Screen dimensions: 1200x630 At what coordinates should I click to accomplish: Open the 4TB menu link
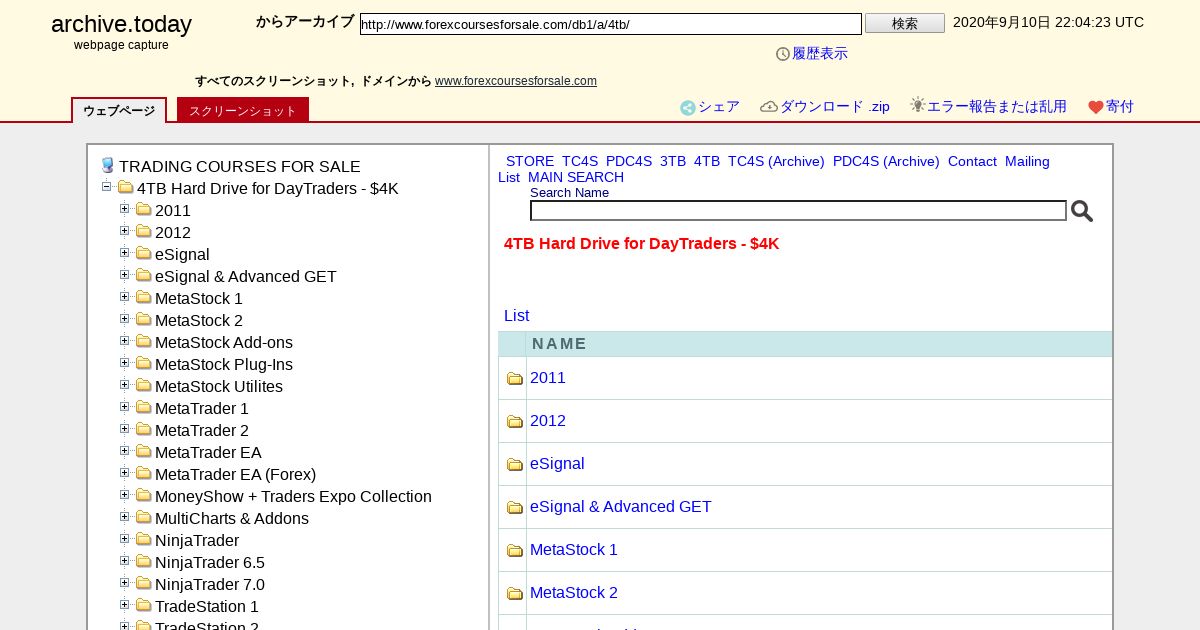(707, 161)
